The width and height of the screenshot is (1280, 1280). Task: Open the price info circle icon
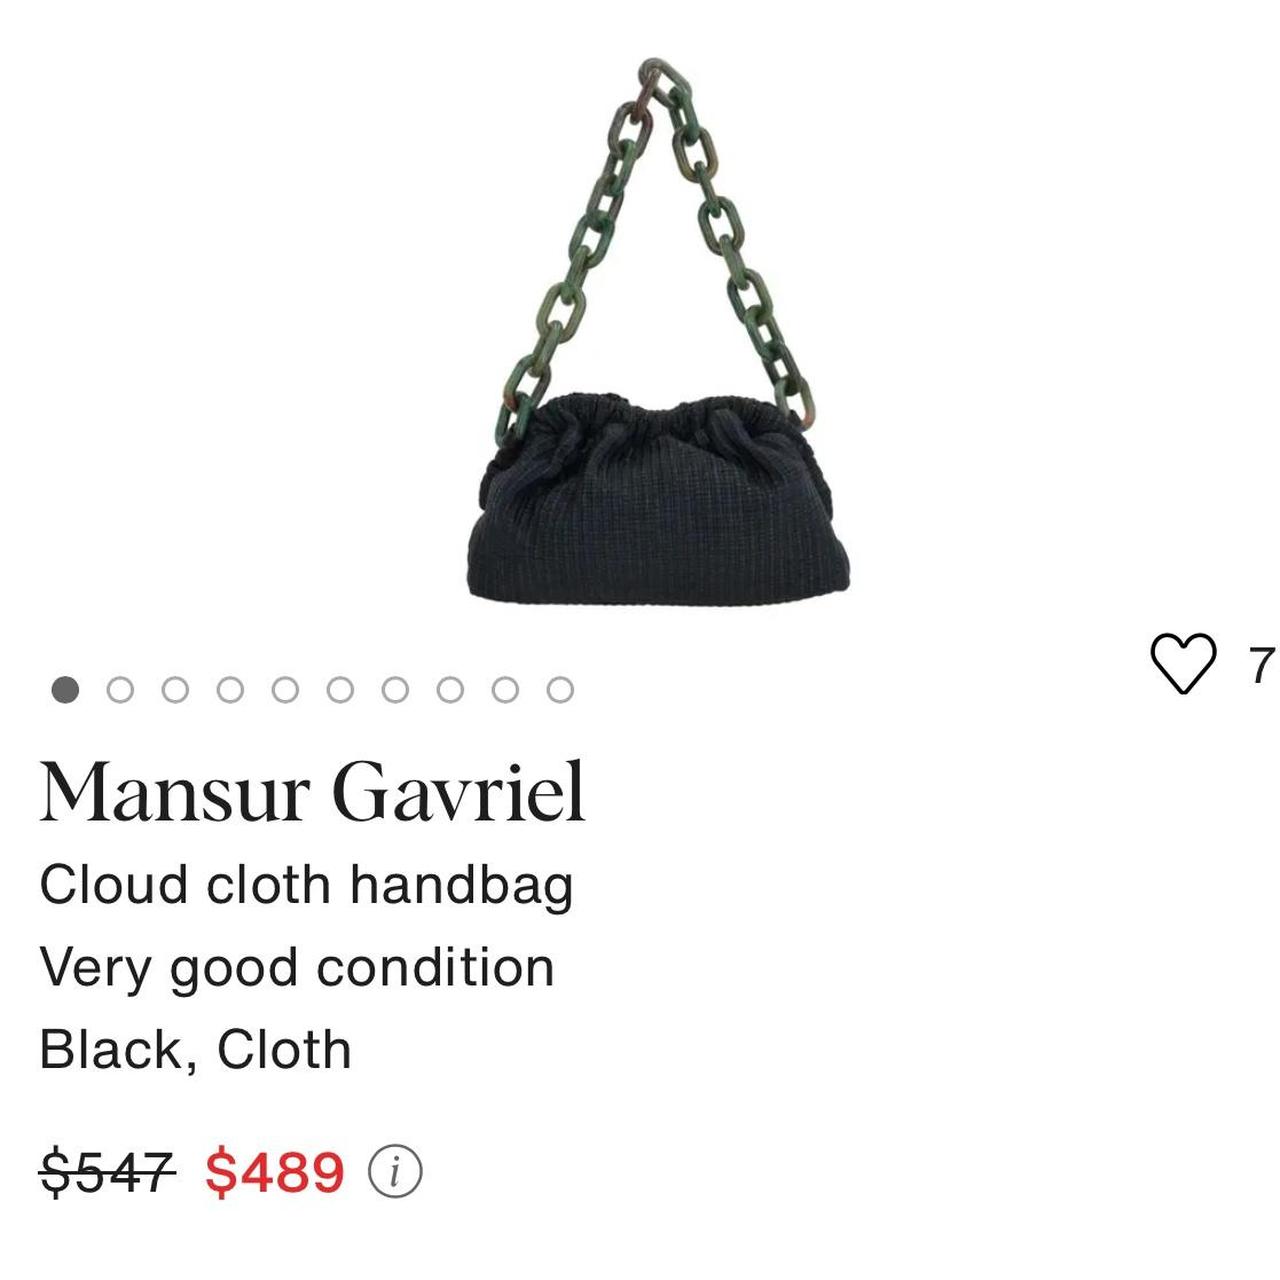point(395,1171)
